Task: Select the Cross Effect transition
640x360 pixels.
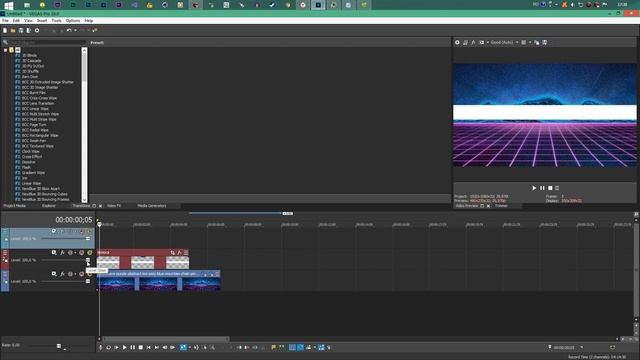Action: tap(32, 157)
